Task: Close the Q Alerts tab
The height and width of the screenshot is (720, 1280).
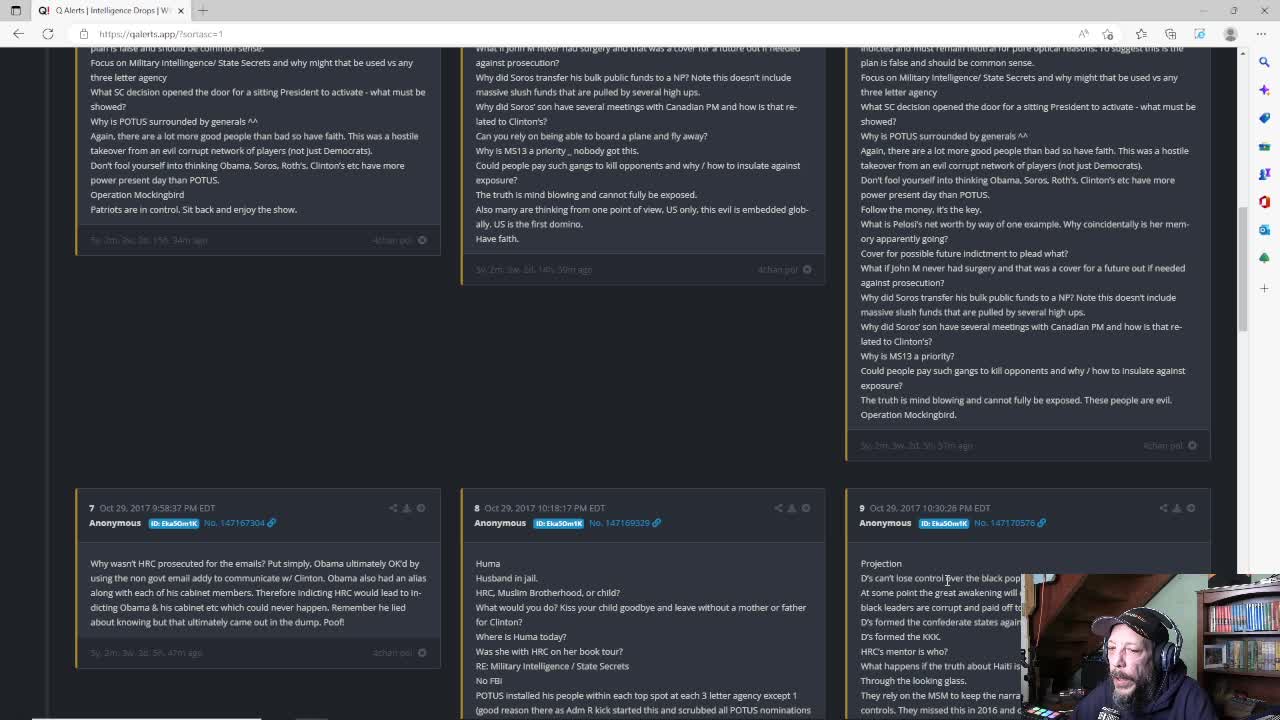Action: (181, 10)
